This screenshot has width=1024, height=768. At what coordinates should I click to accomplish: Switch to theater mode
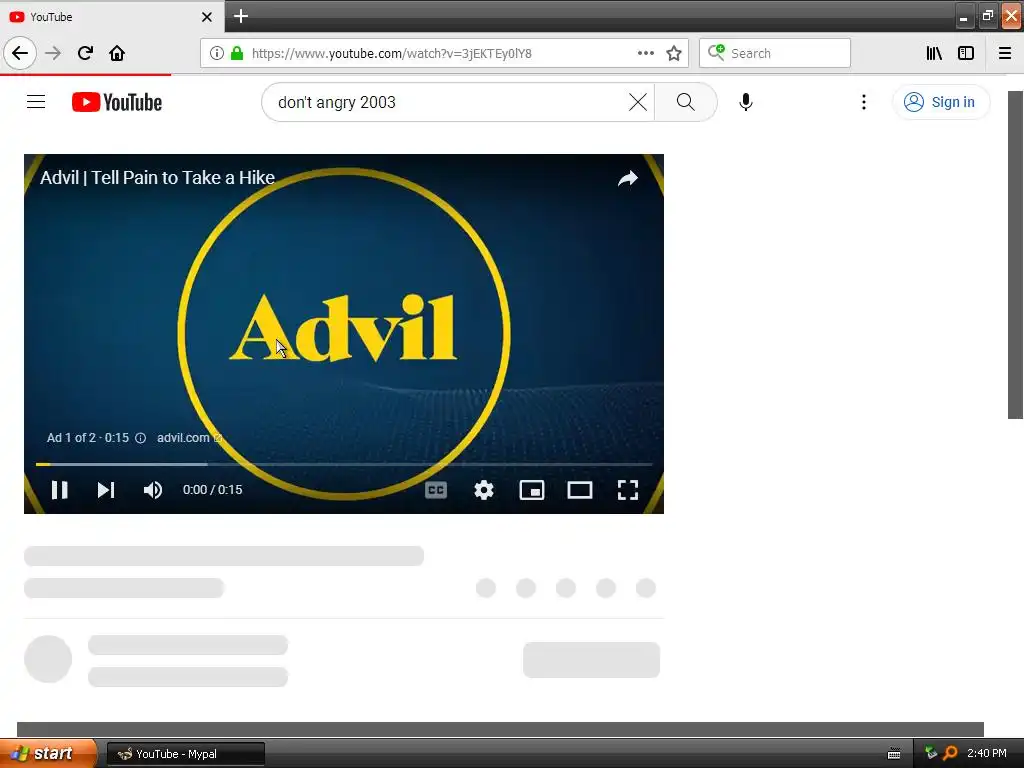(579, 490)
